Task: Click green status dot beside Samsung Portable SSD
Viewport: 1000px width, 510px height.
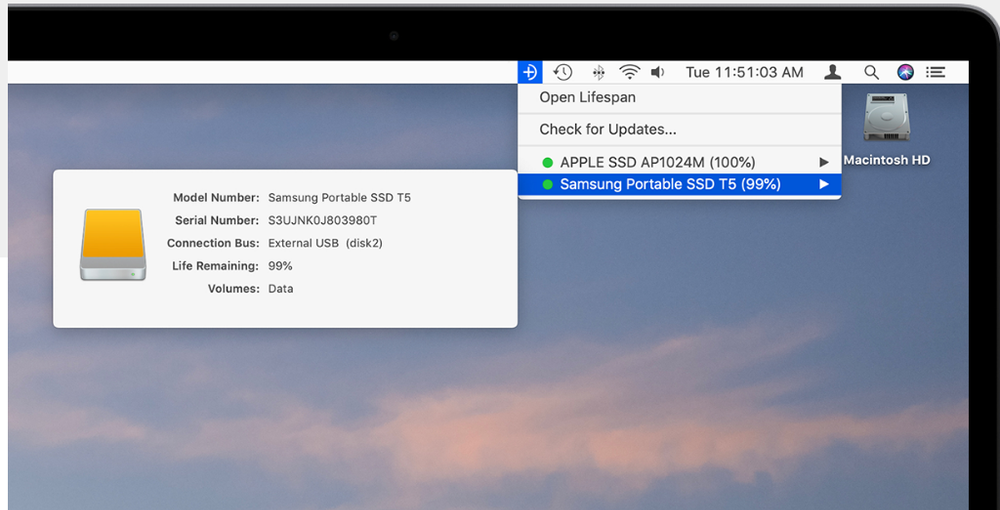Action: [x=547, y=184]
